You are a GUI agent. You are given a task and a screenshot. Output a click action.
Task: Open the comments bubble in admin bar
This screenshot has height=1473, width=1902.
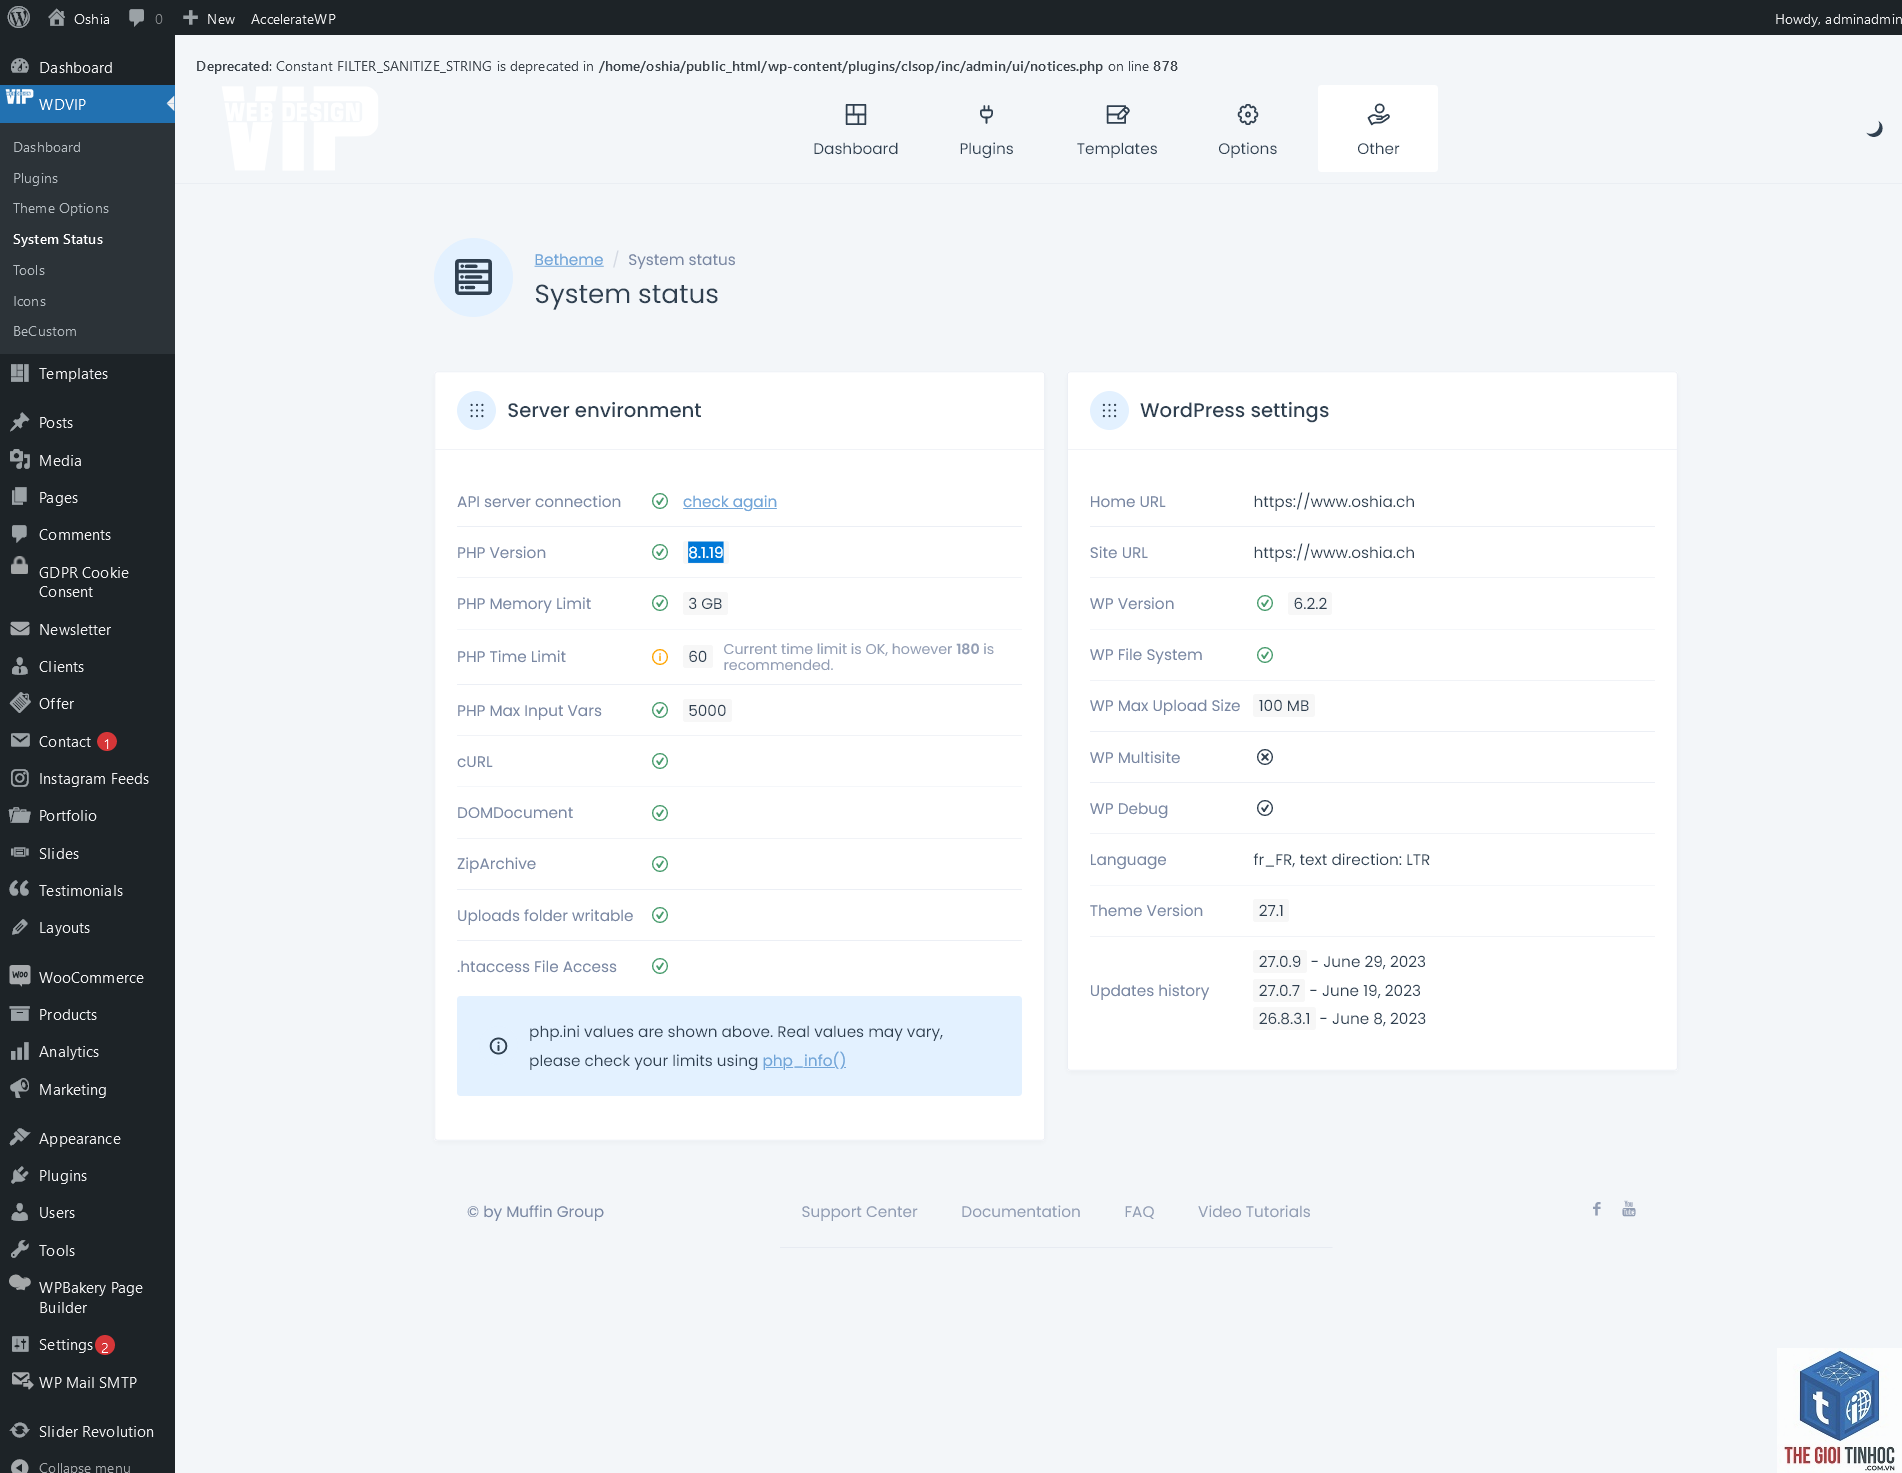[137, 18]
